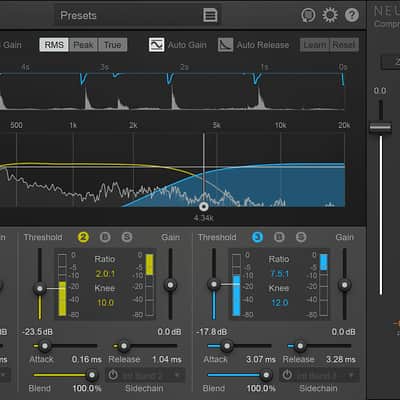The image size is (400, 400).
Task: Click the band 3 Blend 100.0% value
Action: click(x=261, y=388)
